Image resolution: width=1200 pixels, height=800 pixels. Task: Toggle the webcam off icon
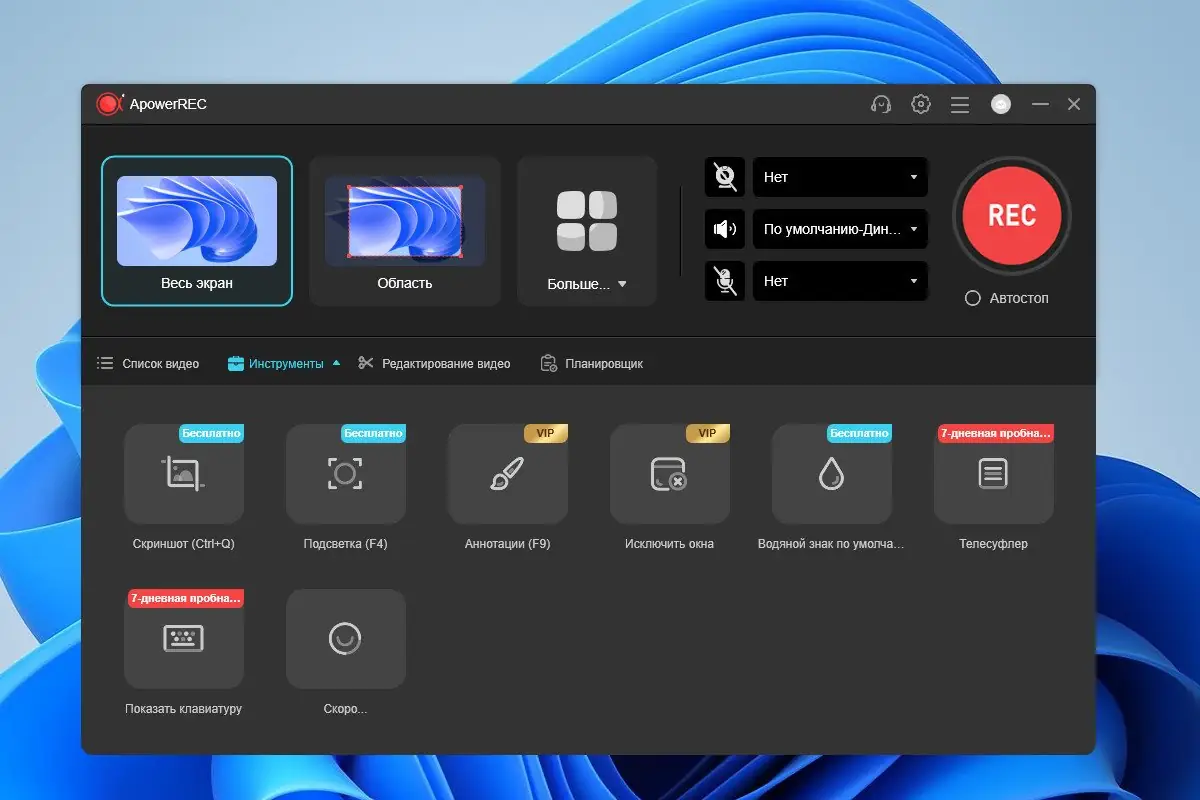coord(725,177)
